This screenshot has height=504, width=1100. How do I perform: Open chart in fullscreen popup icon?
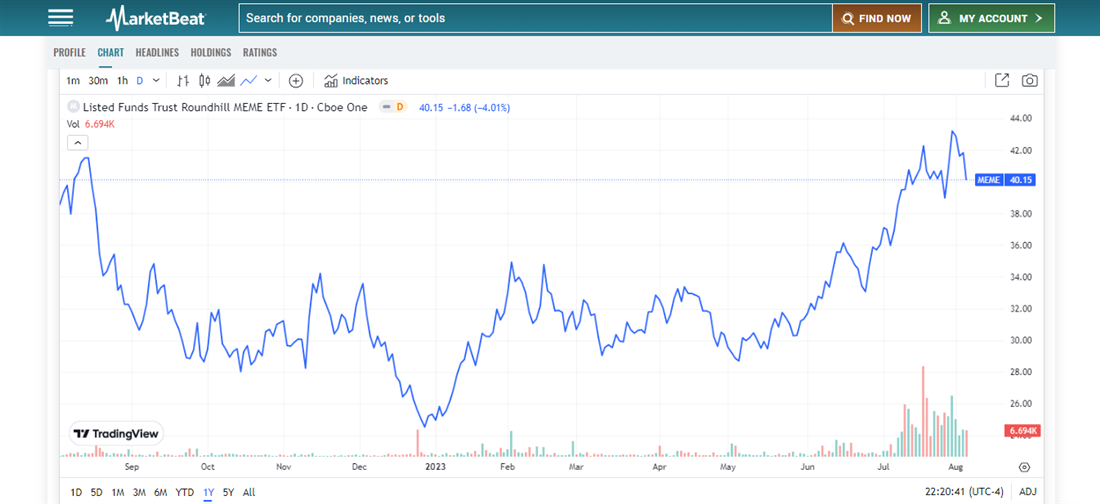pyautogui.click(x=1002, y=81)
